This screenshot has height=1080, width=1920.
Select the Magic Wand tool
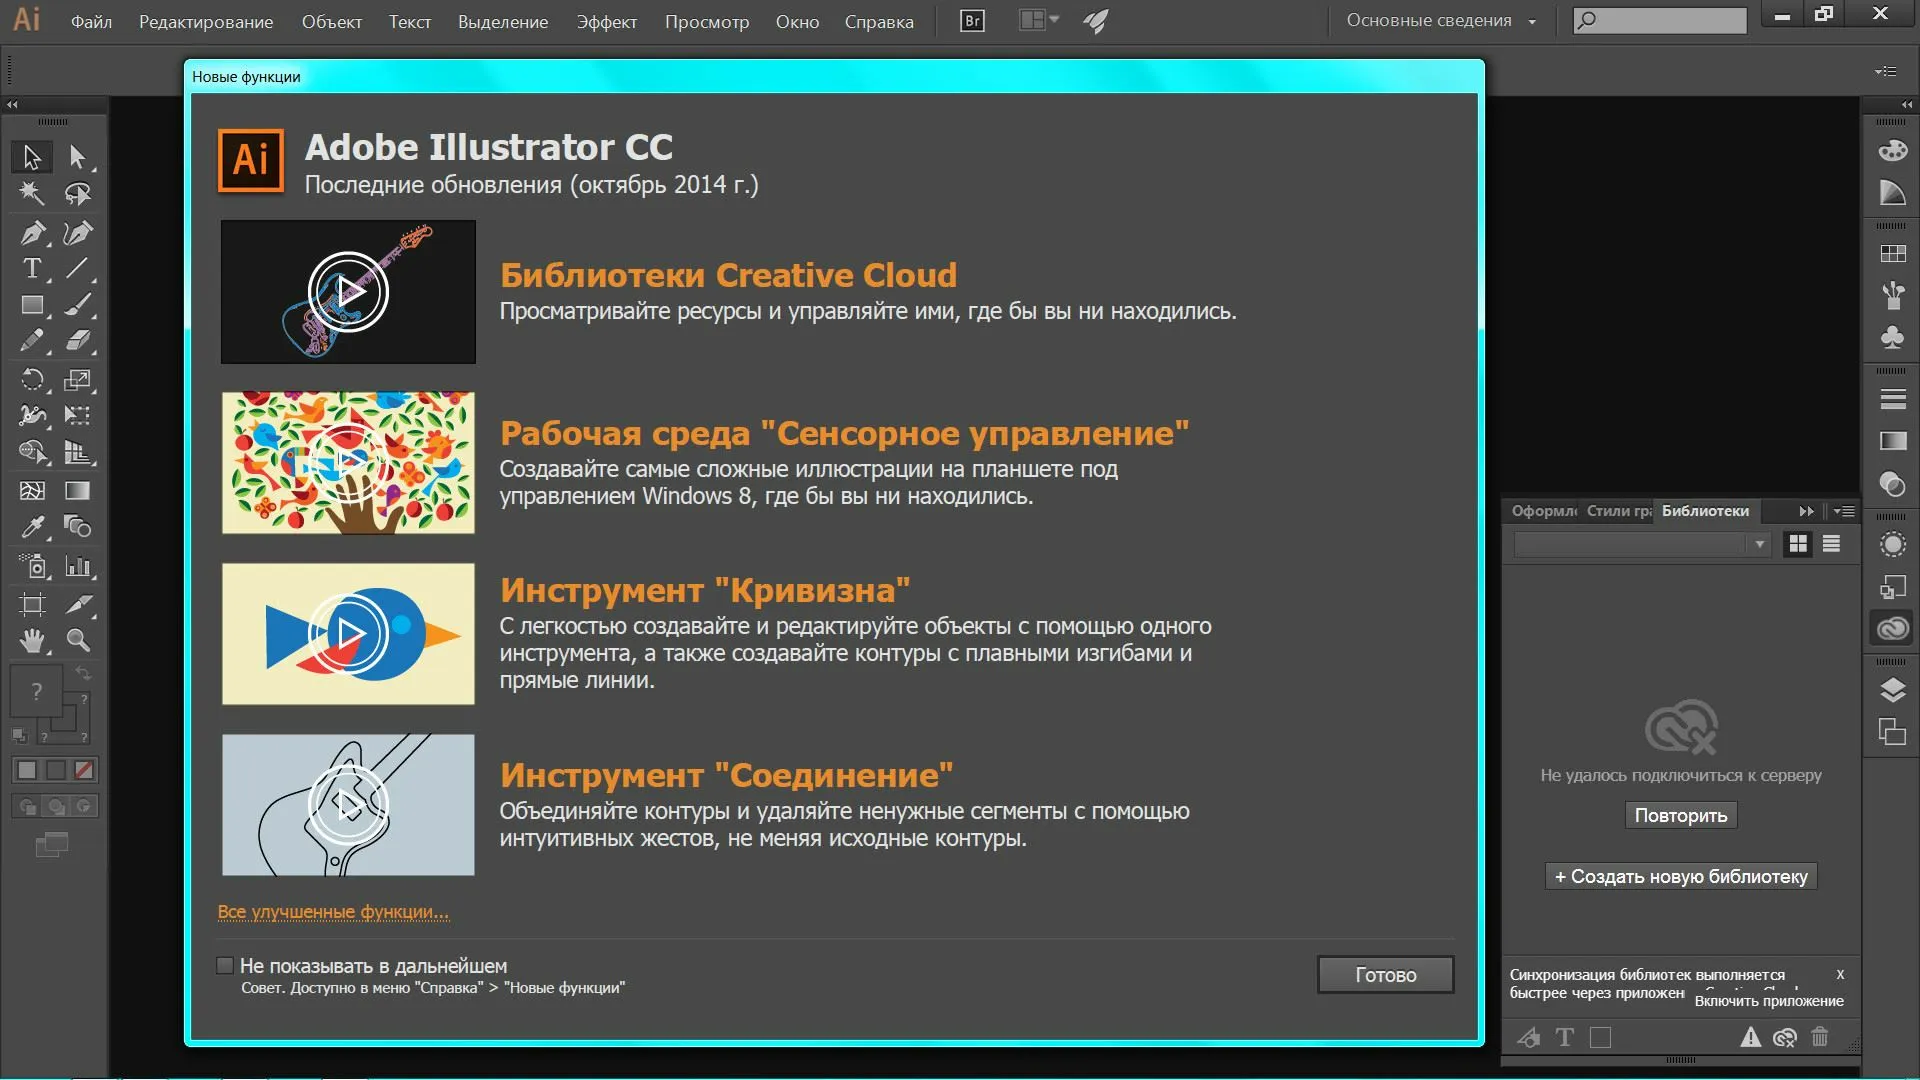click(x=32, y=193)
